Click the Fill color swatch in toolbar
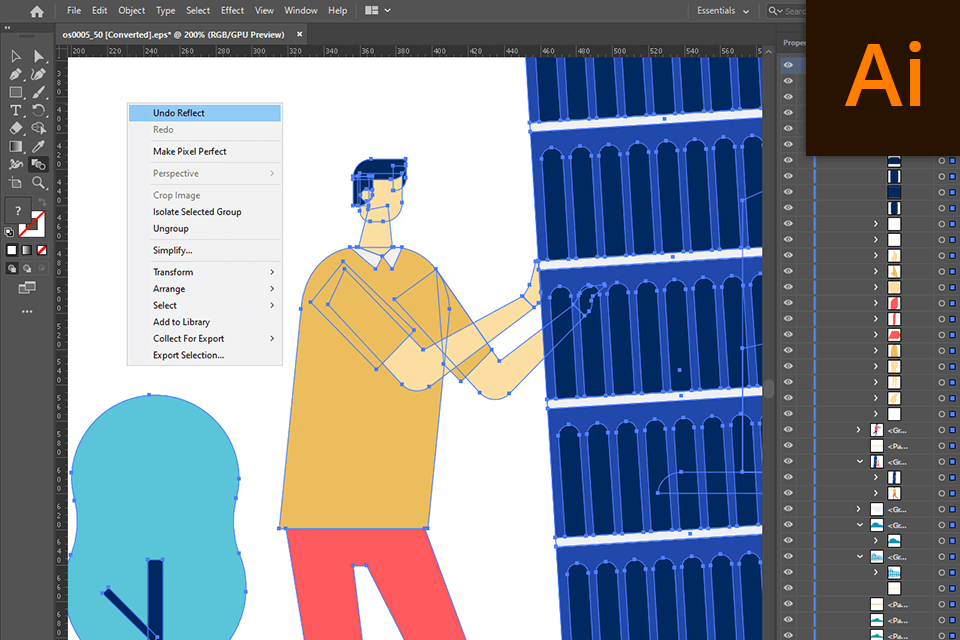 click(x=17, y=210)
